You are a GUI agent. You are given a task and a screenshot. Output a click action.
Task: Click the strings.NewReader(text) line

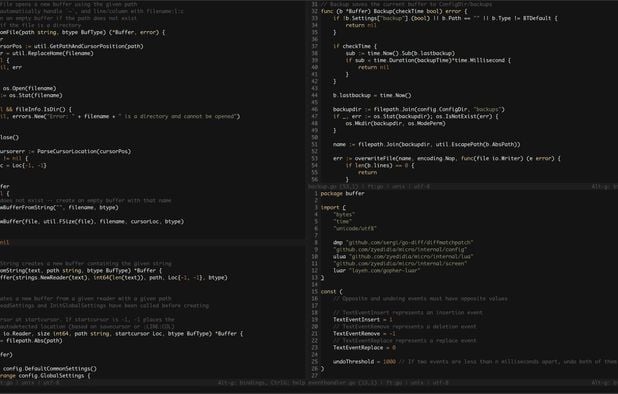tap(114, 278)
